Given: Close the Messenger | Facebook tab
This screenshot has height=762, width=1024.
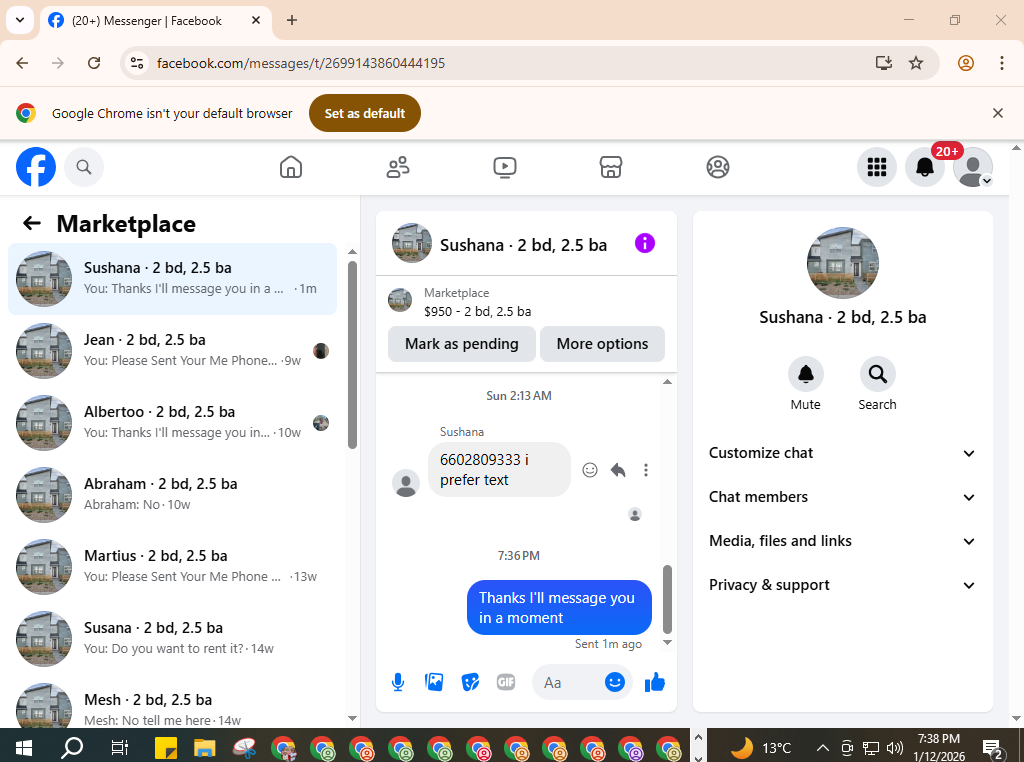Looking at the screenshot, I should [256, 20].
